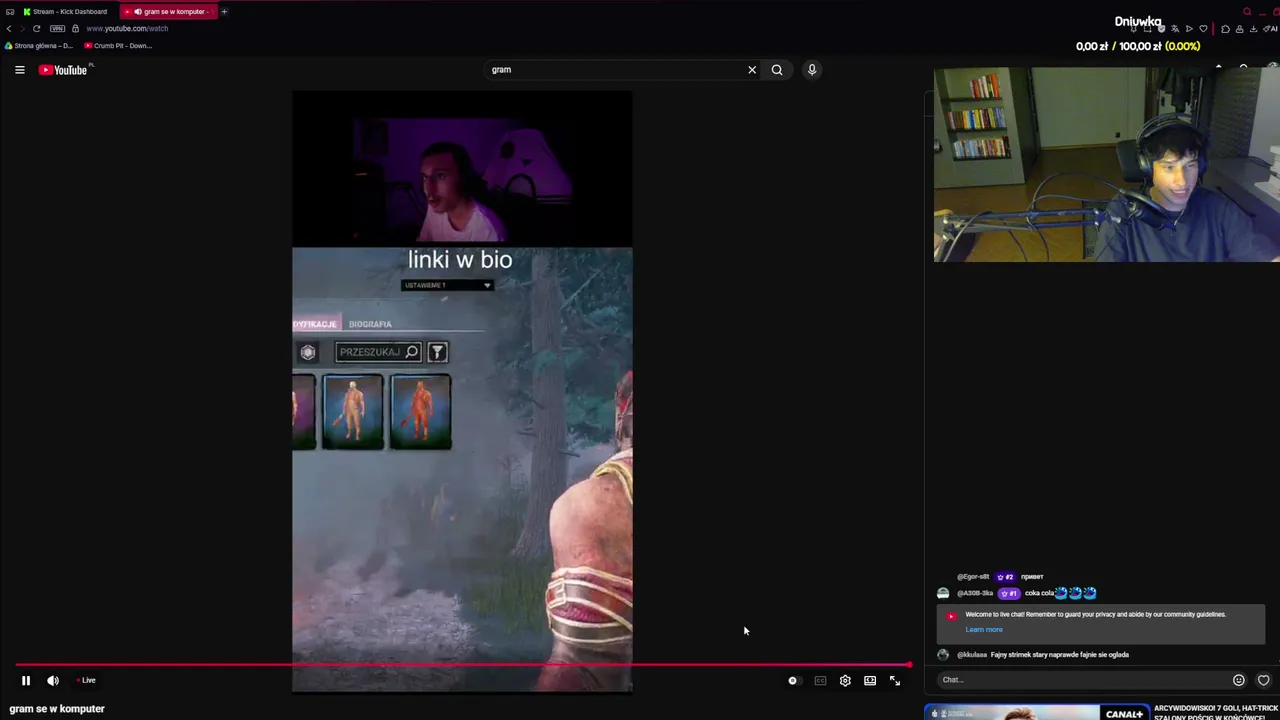
Task: Open the browser AI assistant button
Action: [x=1270, y=29]
